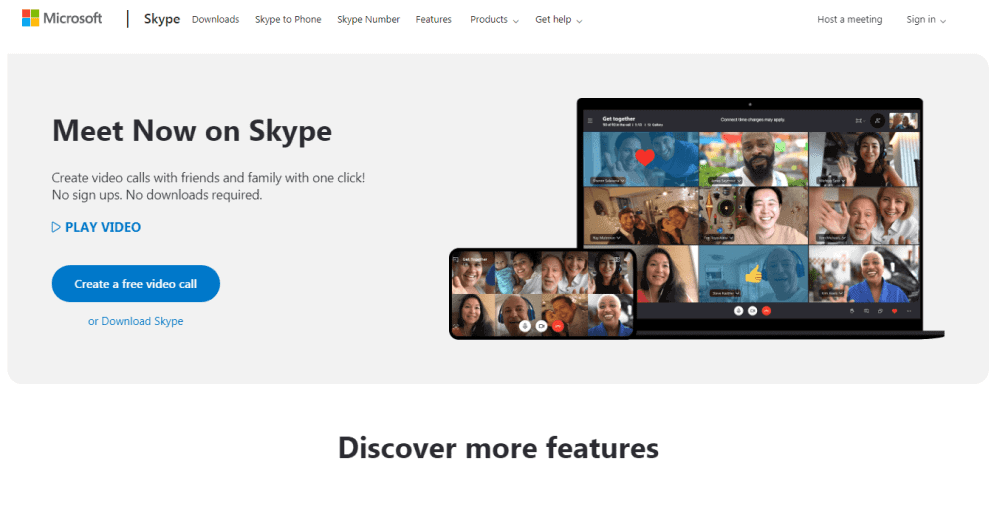Image resolution: width=996 pixels, height=506 pixels.
Task: Go to Skype to Phone page
Action: (x=288, y=20)
